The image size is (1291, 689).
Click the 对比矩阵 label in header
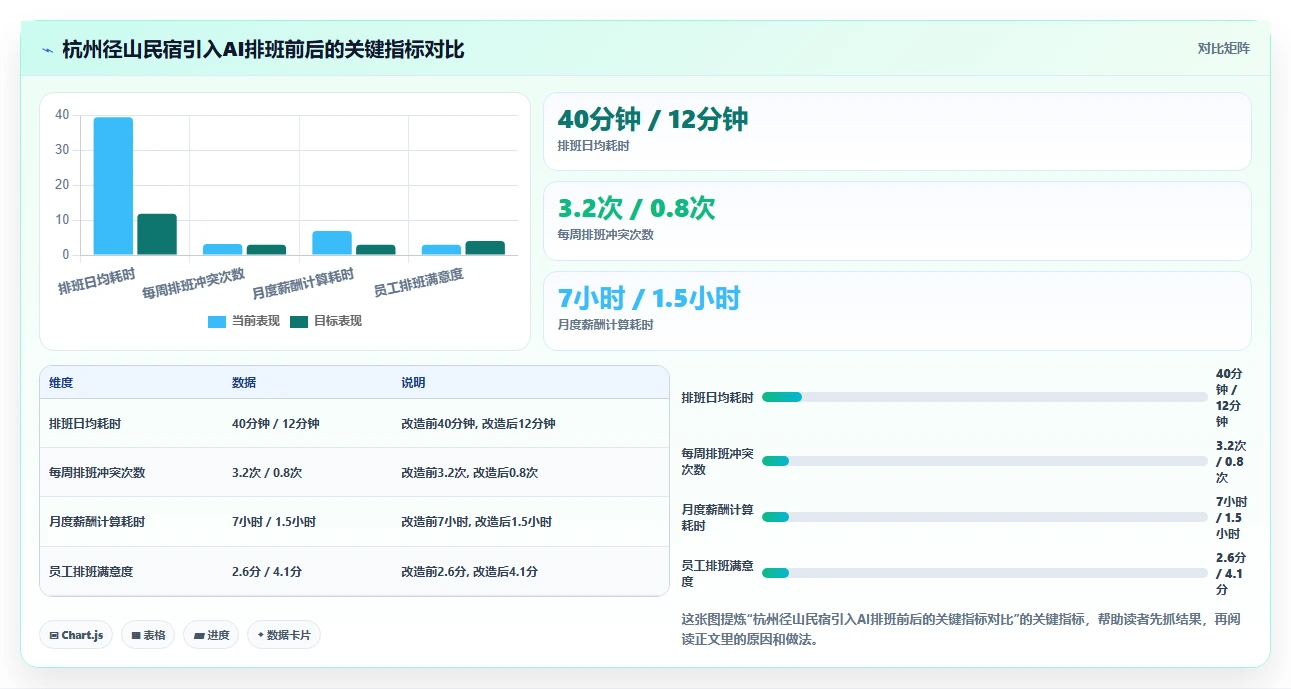tap(1224, 48)
